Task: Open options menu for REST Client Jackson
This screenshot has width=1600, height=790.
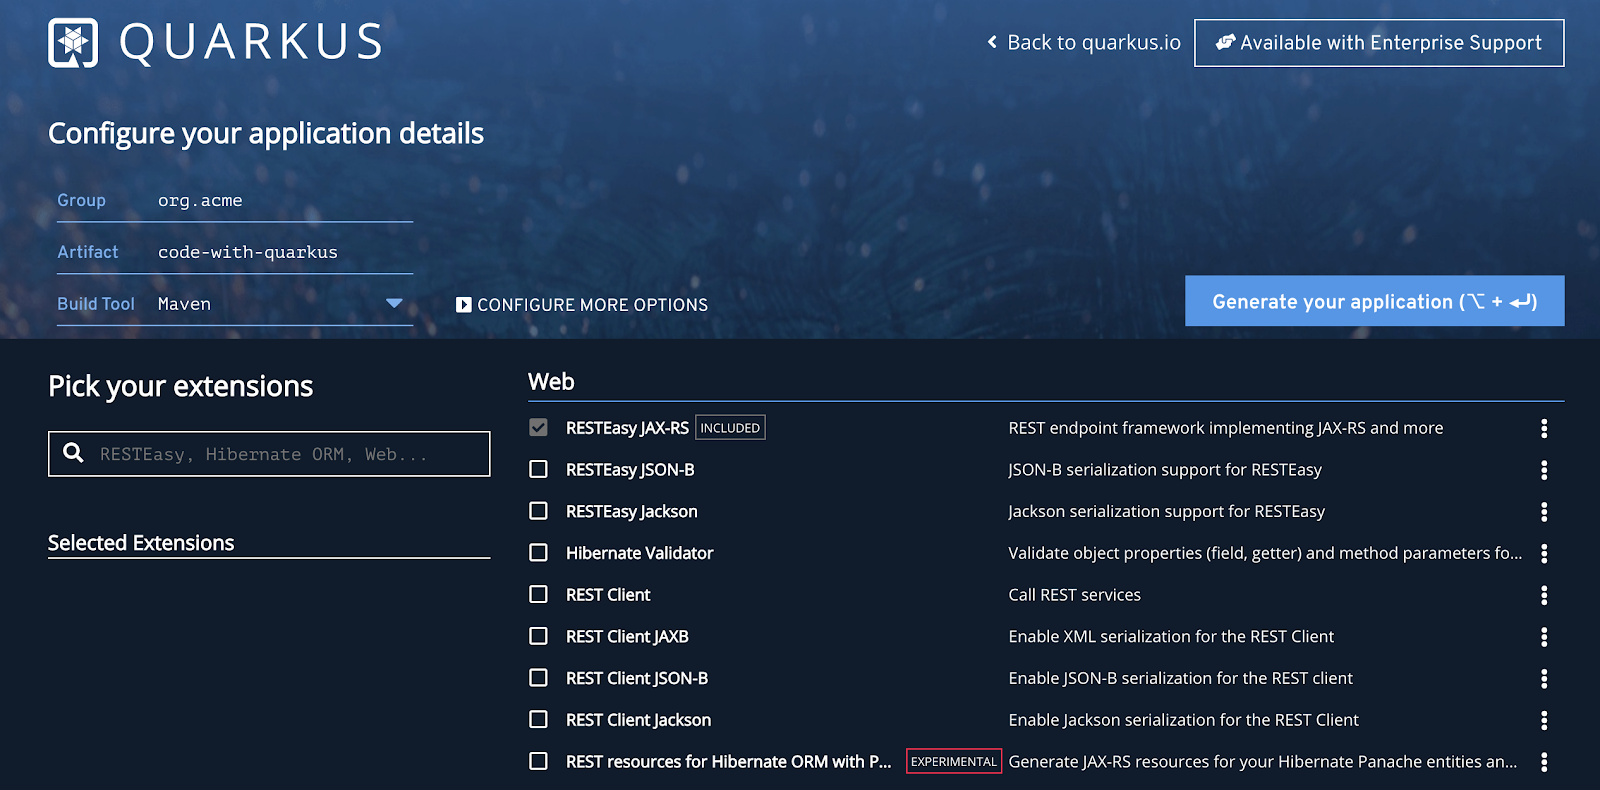Action: 1544,720
